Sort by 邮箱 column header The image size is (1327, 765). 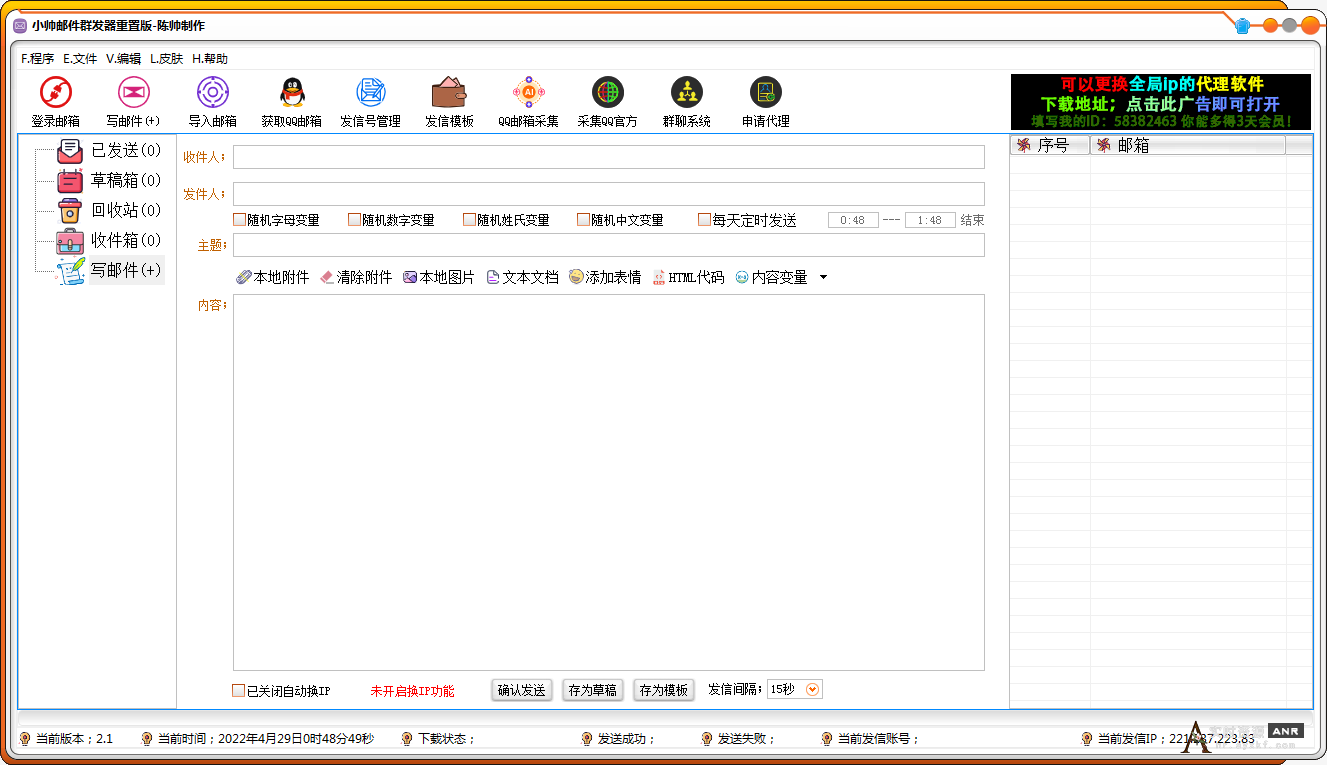pyautogui.click(x=1188, y=145)
